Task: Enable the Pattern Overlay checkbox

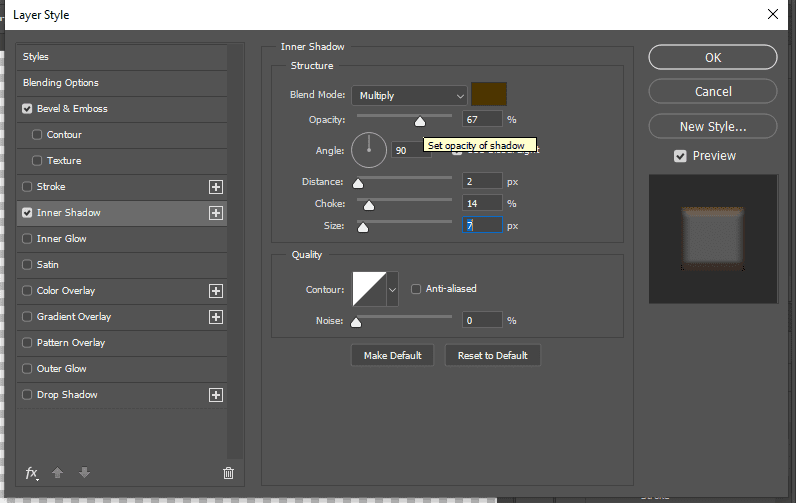Action: (x=27, y=343)
